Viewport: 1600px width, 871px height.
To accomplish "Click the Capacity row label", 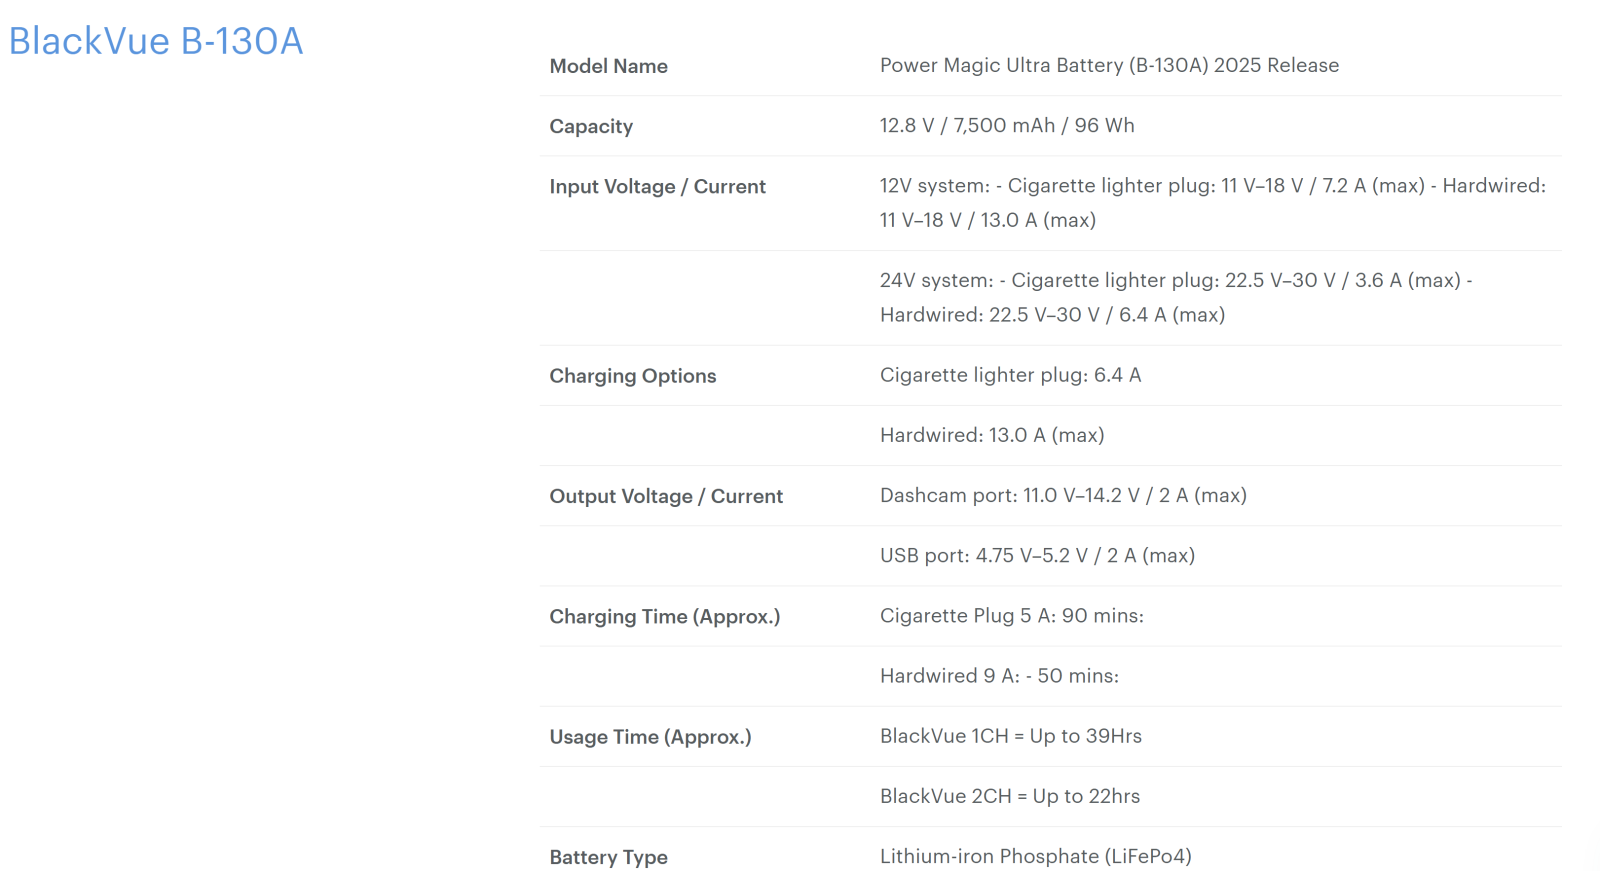I will pos(591,126).
